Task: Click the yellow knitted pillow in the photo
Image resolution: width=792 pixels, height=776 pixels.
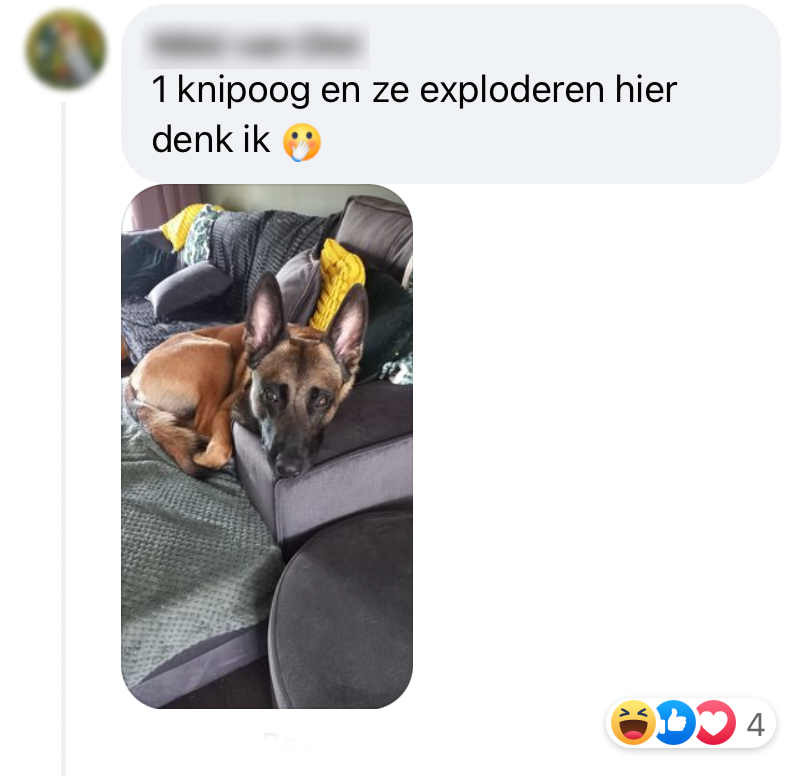Action: 336,283
